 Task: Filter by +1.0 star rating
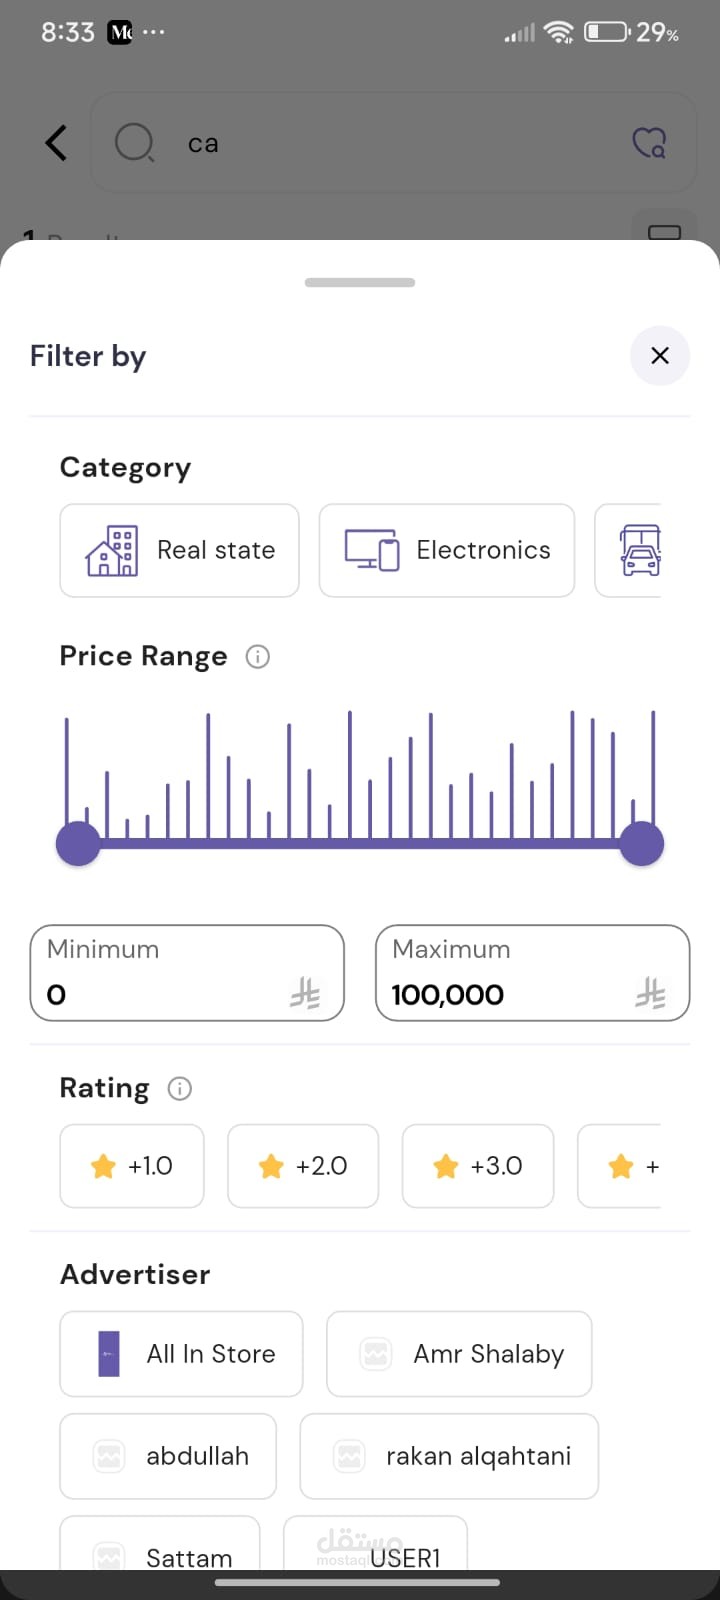click(x=132, y=1166)
